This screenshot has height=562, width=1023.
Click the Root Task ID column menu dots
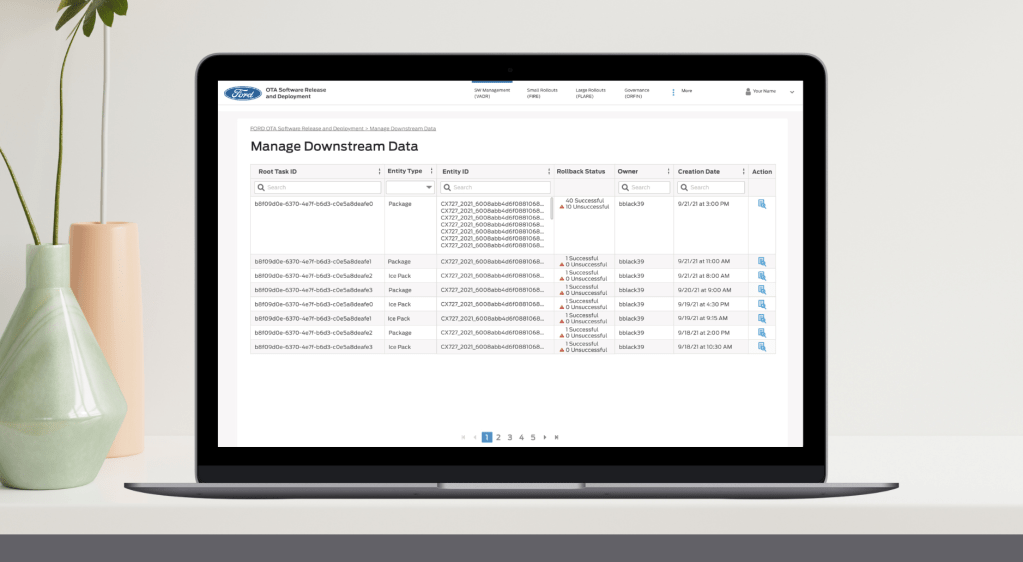click(379, 172)
